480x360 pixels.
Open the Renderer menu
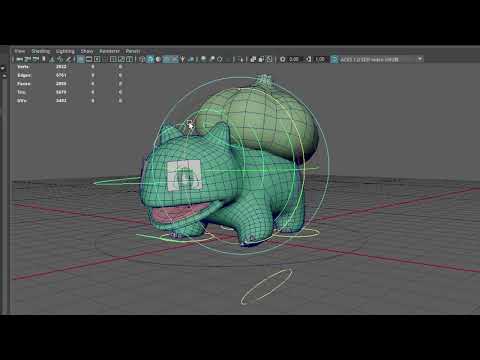[x=109, y=51]
